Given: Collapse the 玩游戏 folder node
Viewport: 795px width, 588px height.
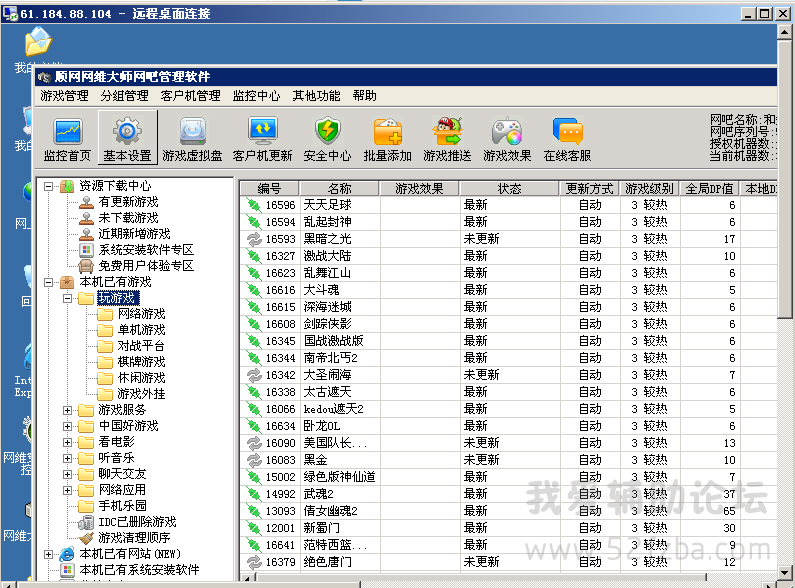Looking at the screenshot, I should coord(67,299).
